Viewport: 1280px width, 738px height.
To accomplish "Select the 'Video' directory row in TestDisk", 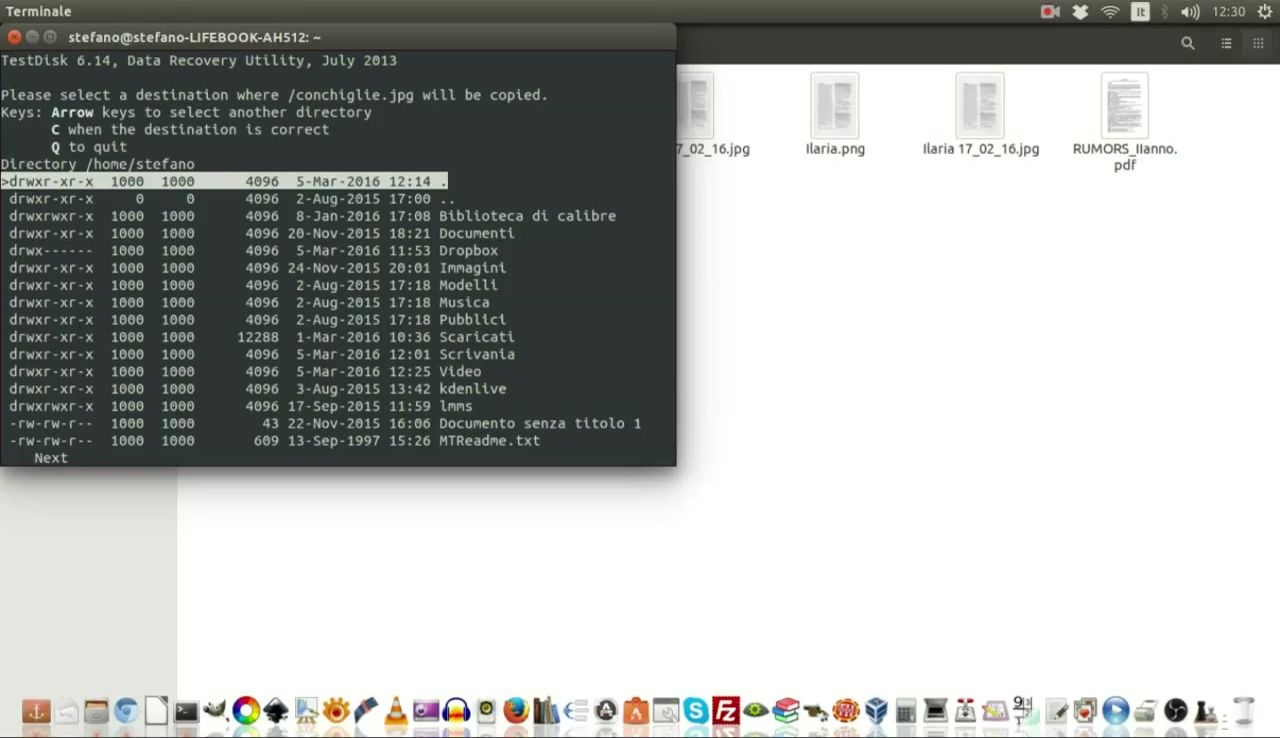I will pyautogui.click(x=245, y=372).
